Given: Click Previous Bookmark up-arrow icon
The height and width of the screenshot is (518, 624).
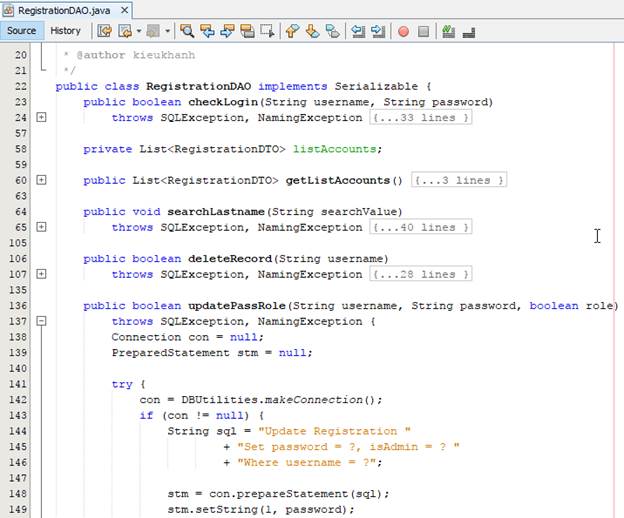Looking at the screenshot, I should click(x=292, y=31).
